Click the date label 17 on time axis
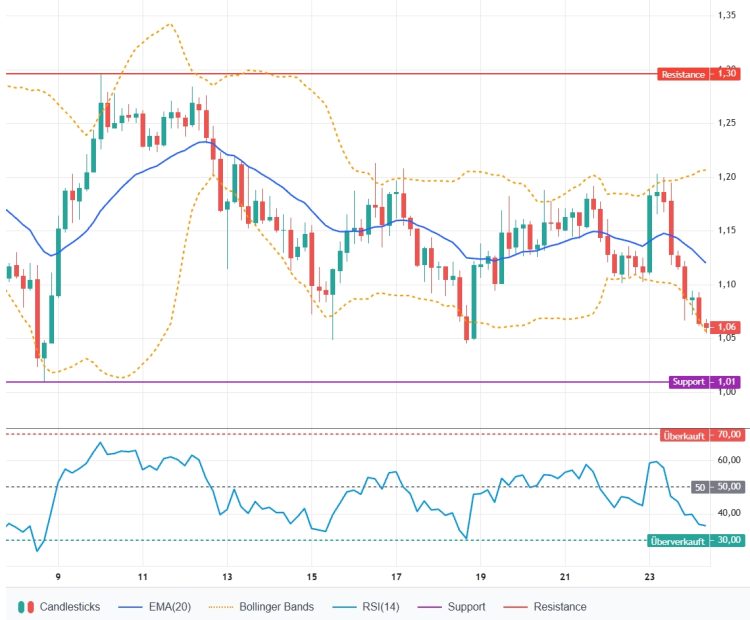The height and width of the screenshot is (620, 750). (396, 576)
